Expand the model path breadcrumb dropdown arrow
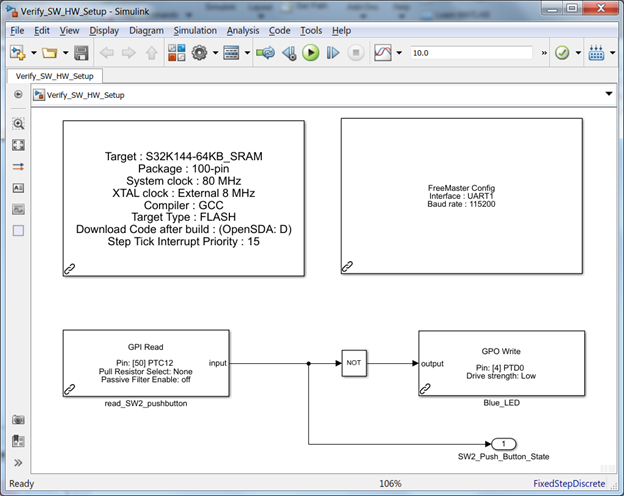Image resolution: width=624 pixels, height=496 pixels. coord(609,94)
